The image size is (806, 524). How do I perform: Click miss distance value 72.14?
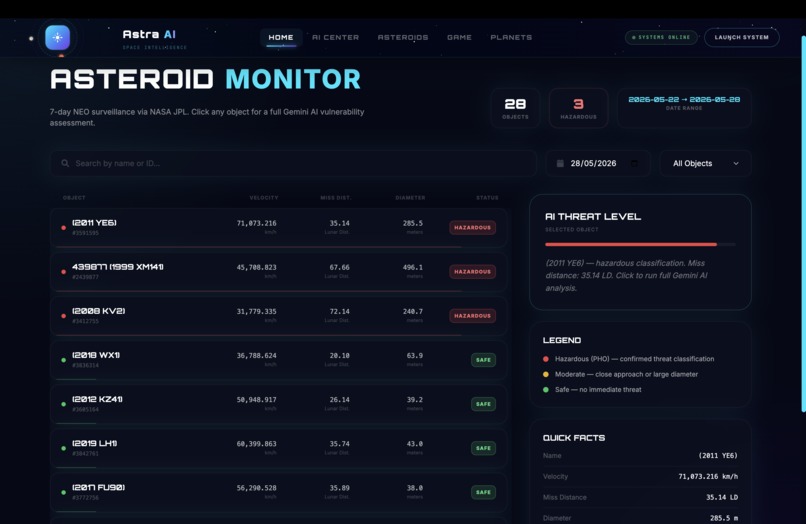[339, 312]
